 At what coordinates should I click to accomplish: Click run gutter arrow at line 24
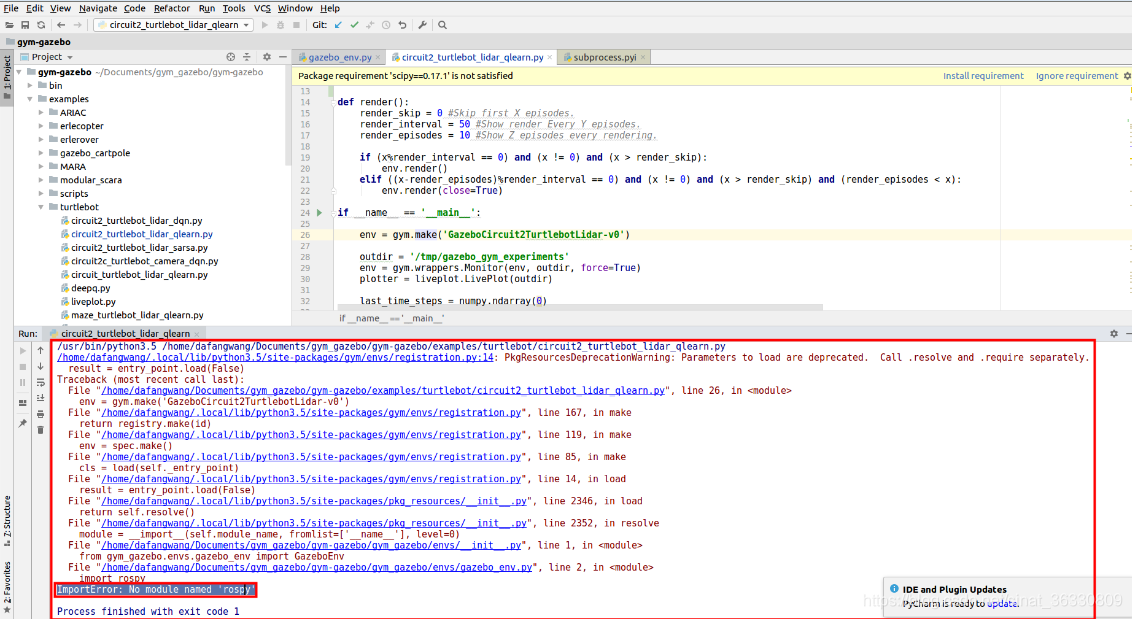[319, 213]
